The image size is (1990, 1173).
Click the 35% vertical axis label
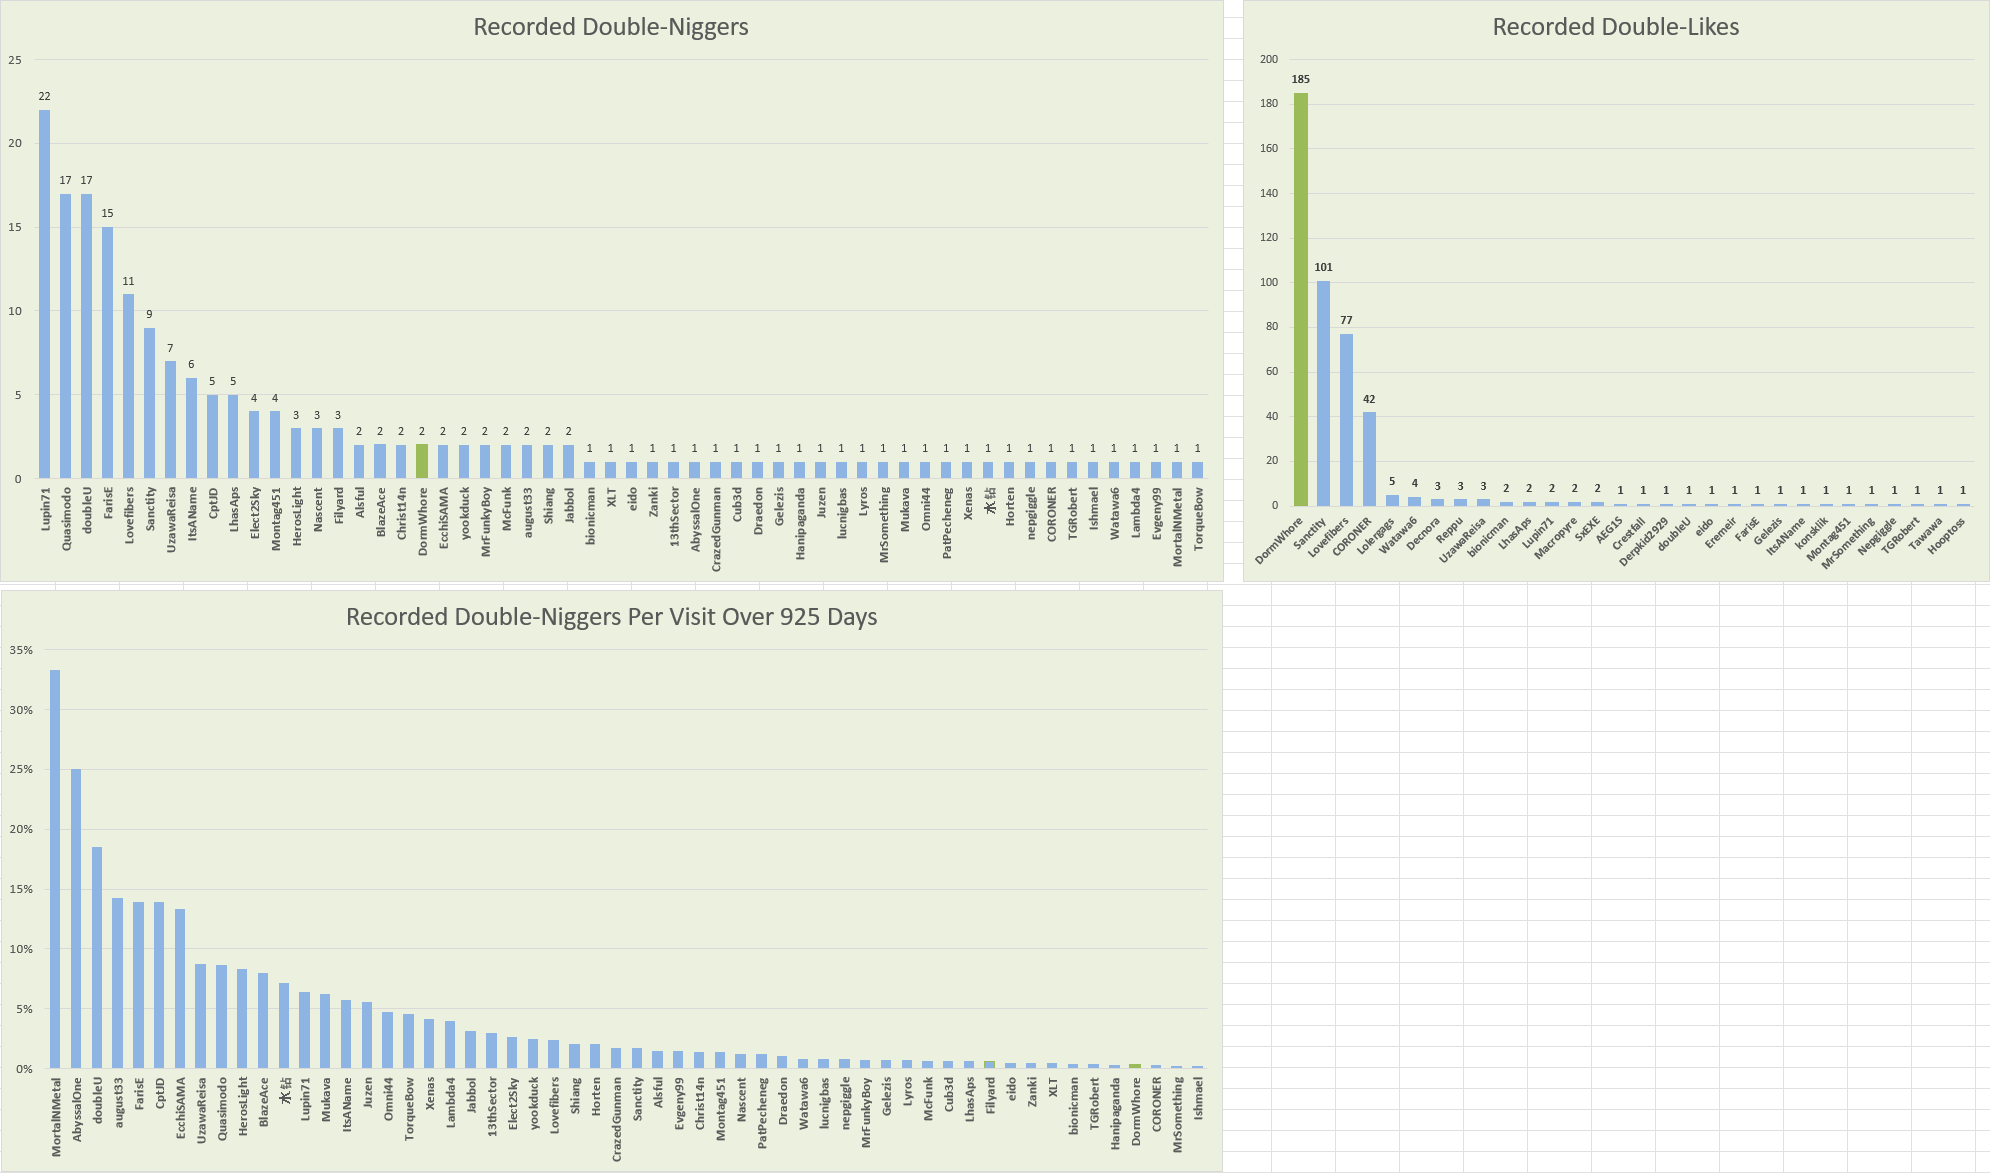[21, 650]
